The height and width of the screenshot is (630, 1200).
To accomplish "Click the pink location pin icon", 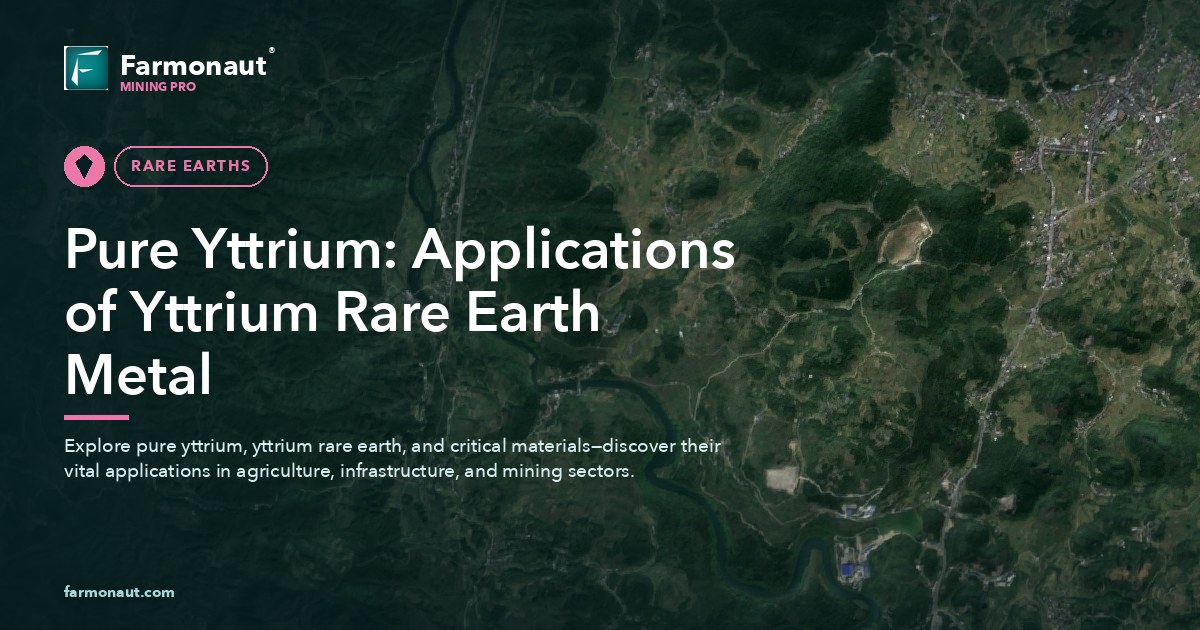I will [85, 166].
